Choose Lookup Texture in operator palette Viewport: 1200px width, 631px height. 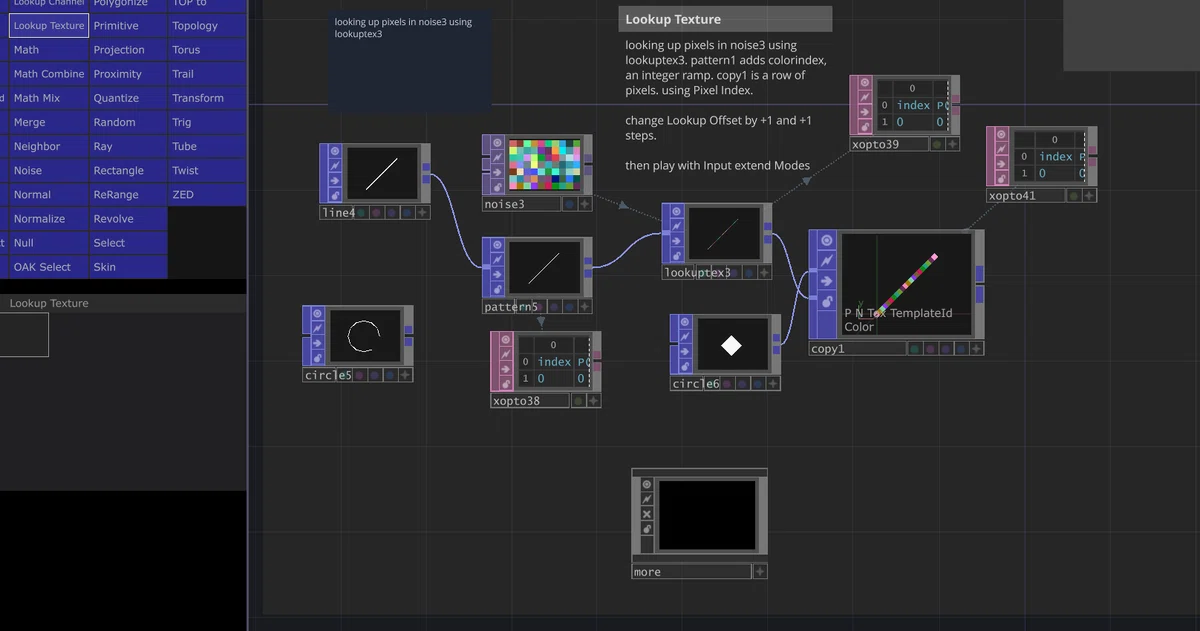tap(49, 26)
